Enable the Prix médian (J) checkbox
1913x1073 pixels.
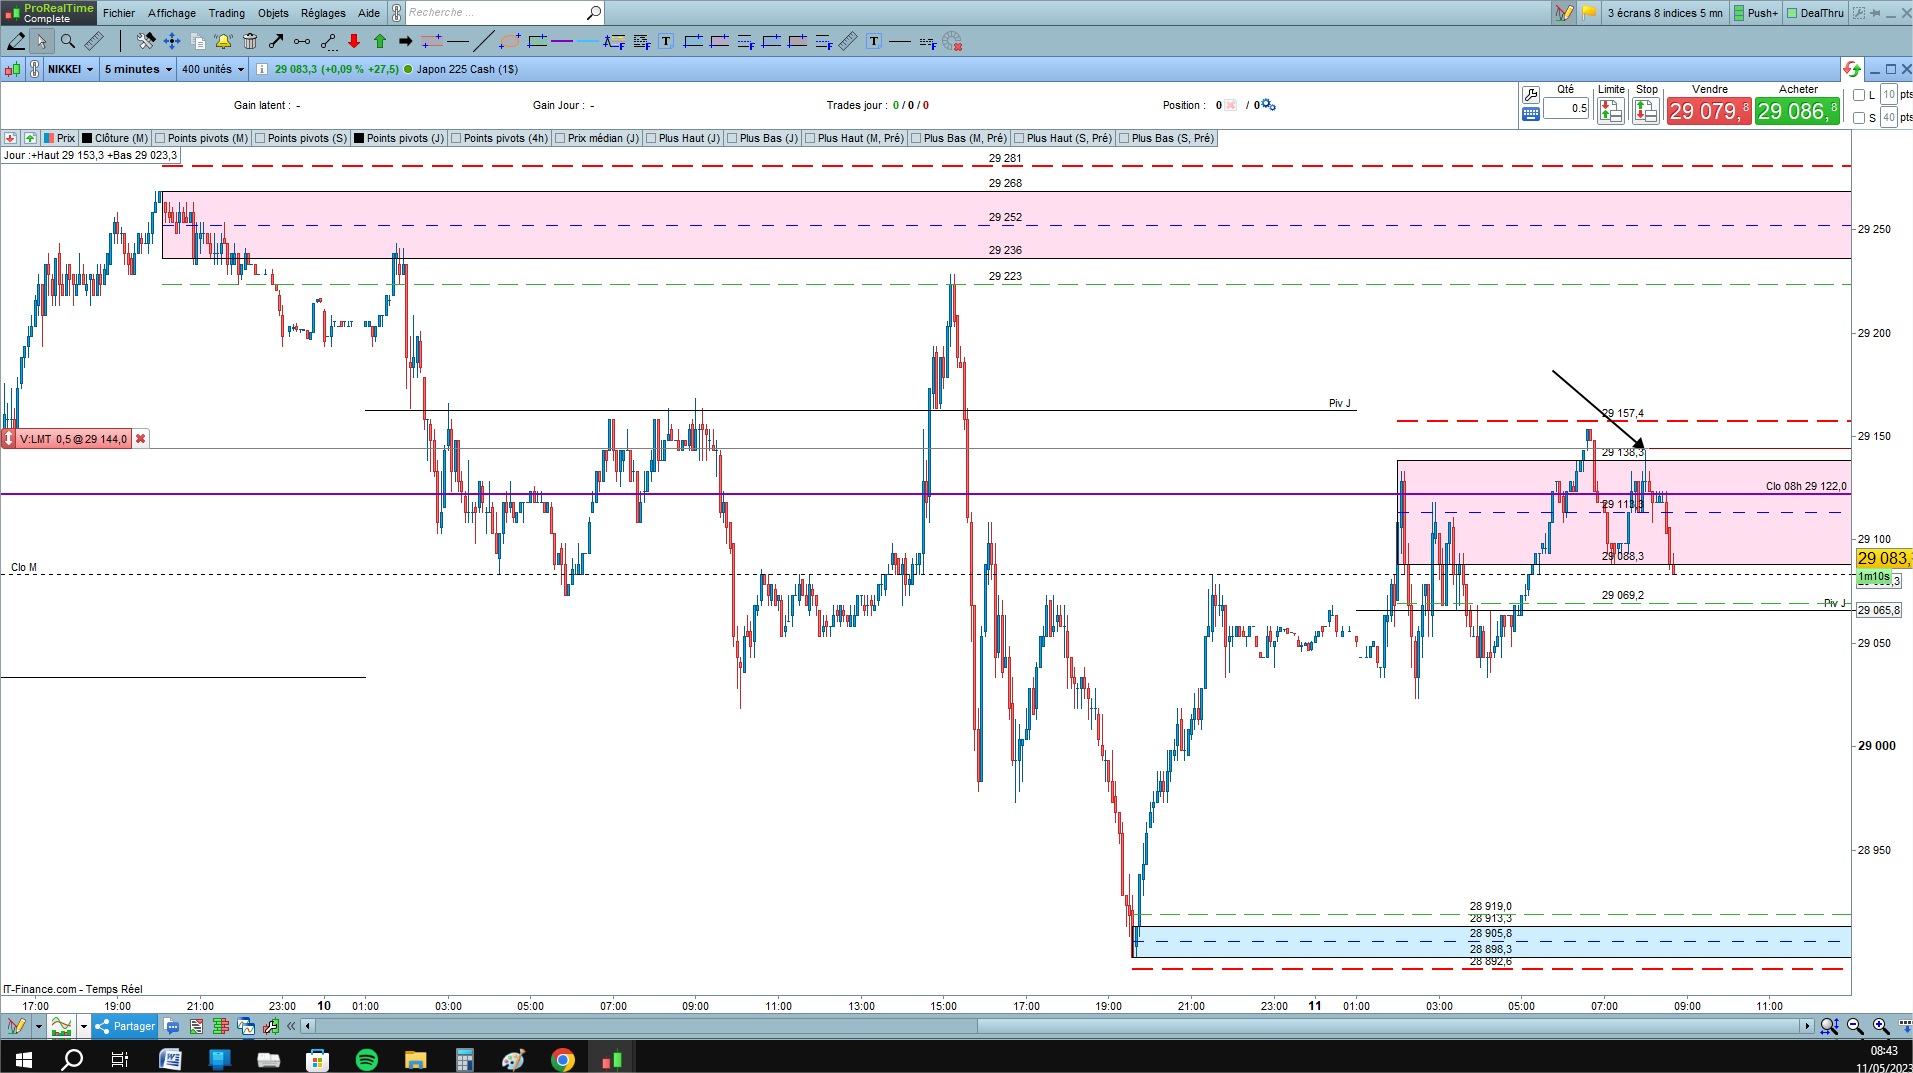(560, 138)
